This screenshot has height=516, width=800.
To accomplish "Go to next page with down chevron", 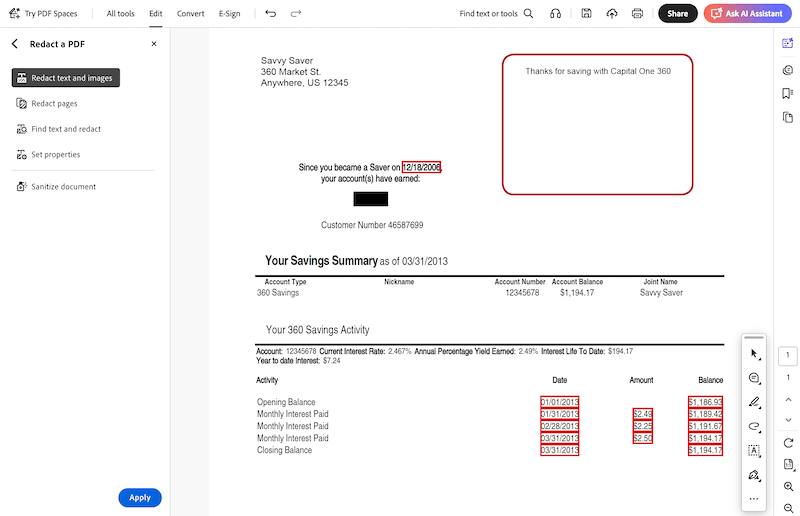I will pos(788,420).
